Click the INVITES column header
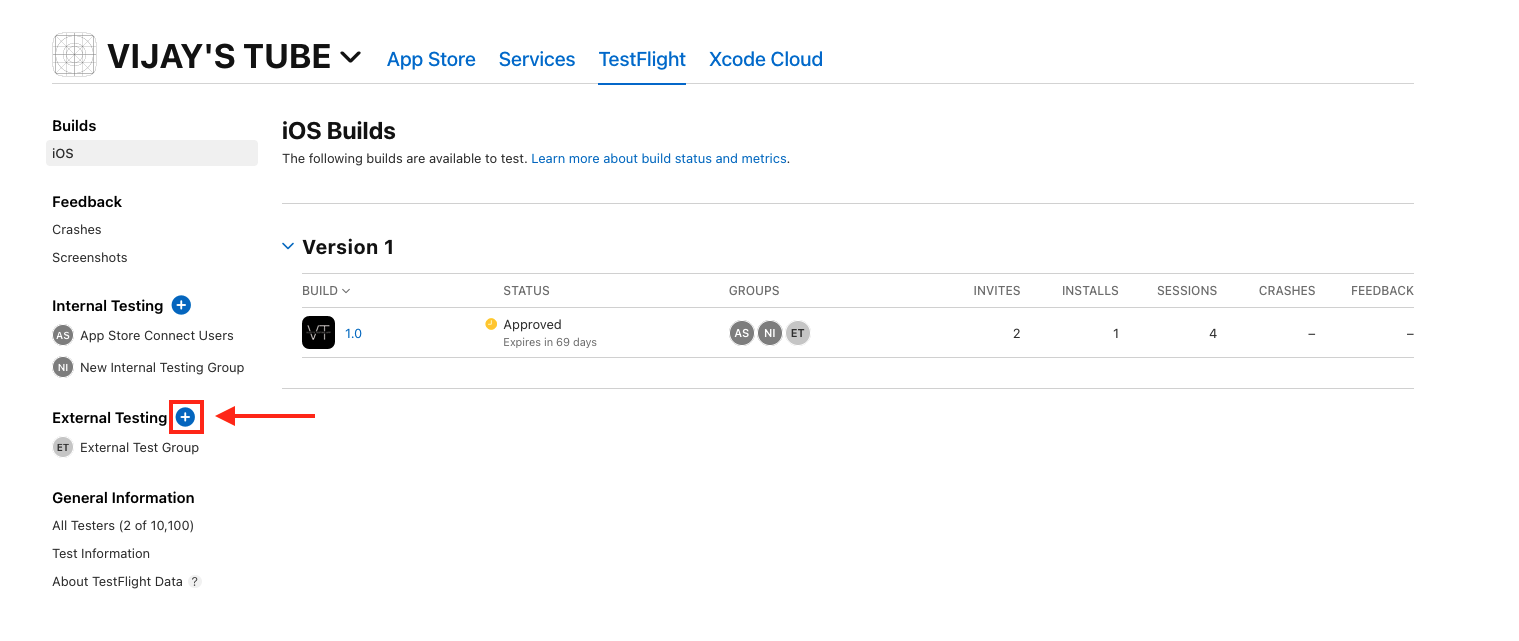 click(x=997, y=291)
